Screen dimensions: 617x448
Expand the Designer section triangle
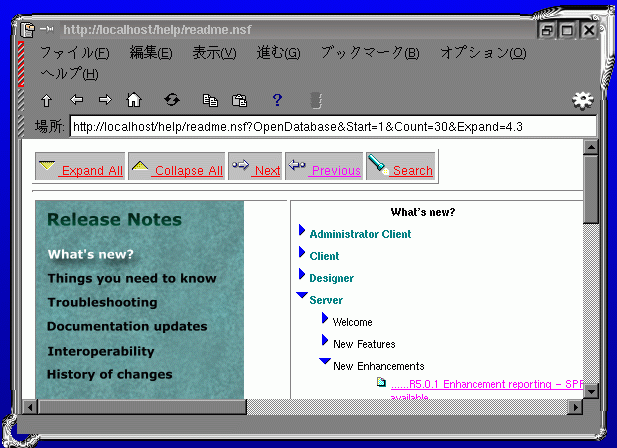pyautogui.click(x=302, y=275)
